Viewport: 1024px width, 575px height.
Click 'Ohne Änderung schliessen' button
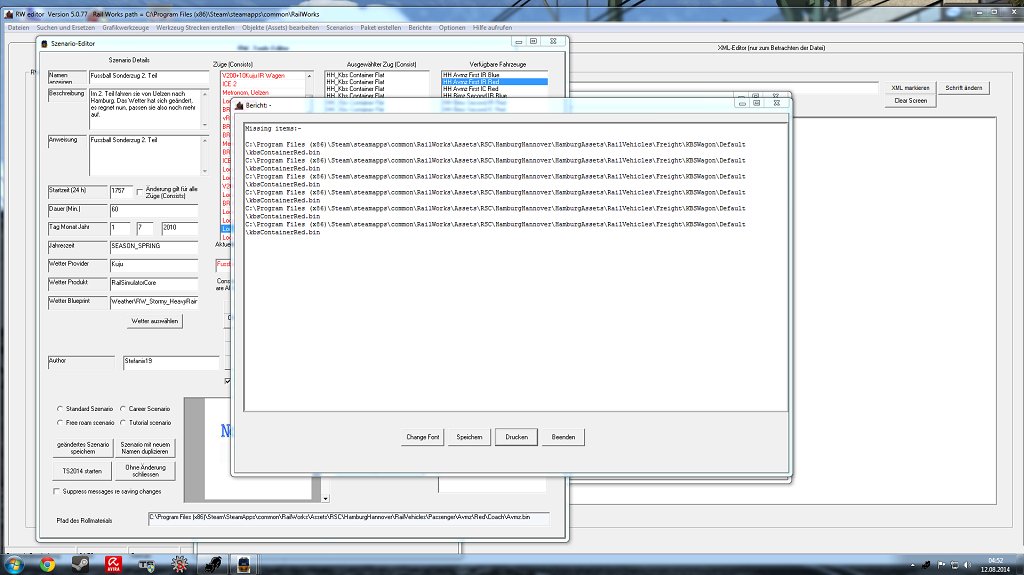145,471
